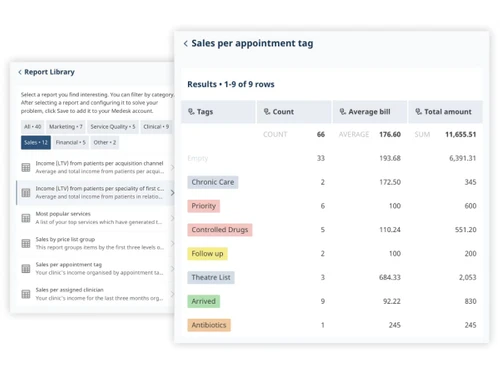Viewport: 500px width, 375px height.
Task: Expand Income per speciality of first report chevron
Action: [172, 193]
